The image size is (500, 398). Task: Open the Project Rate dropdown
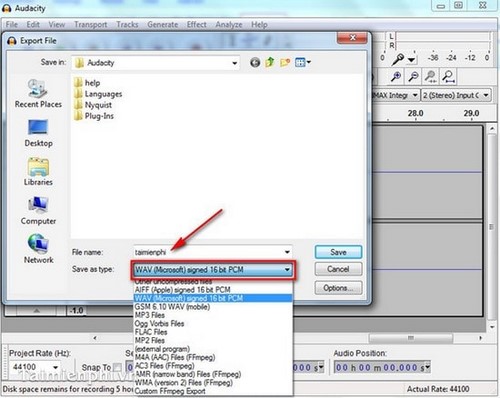click(55, 367)
